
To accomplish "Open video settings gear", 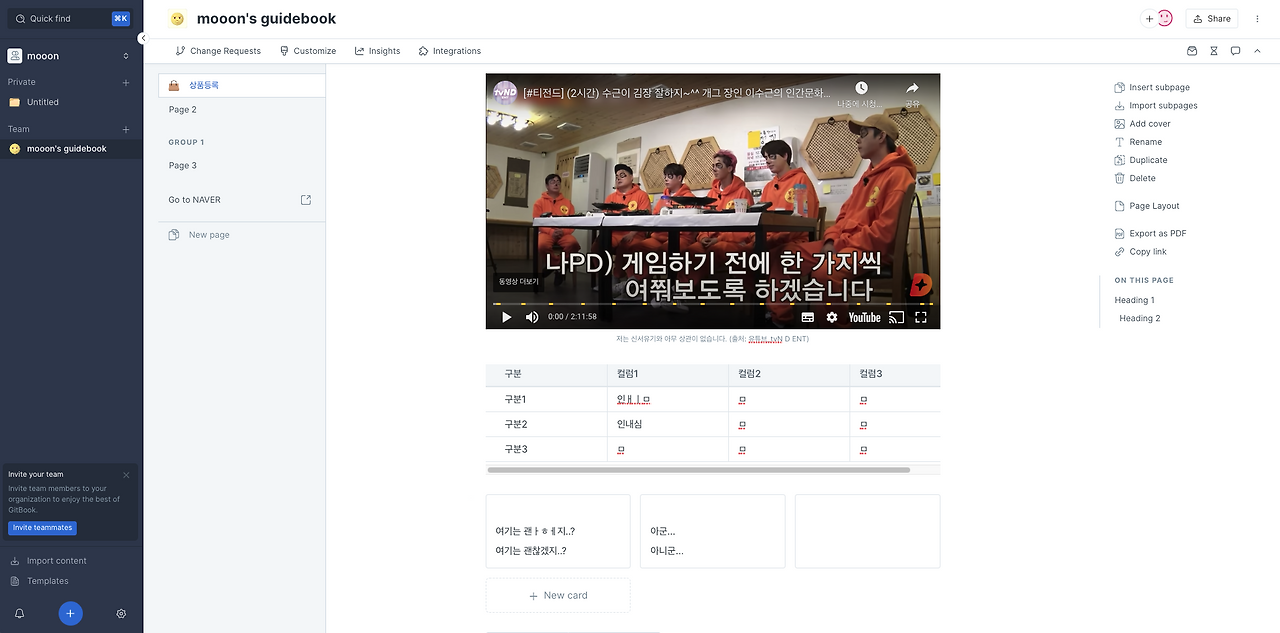I will click(x=832, y=317).
